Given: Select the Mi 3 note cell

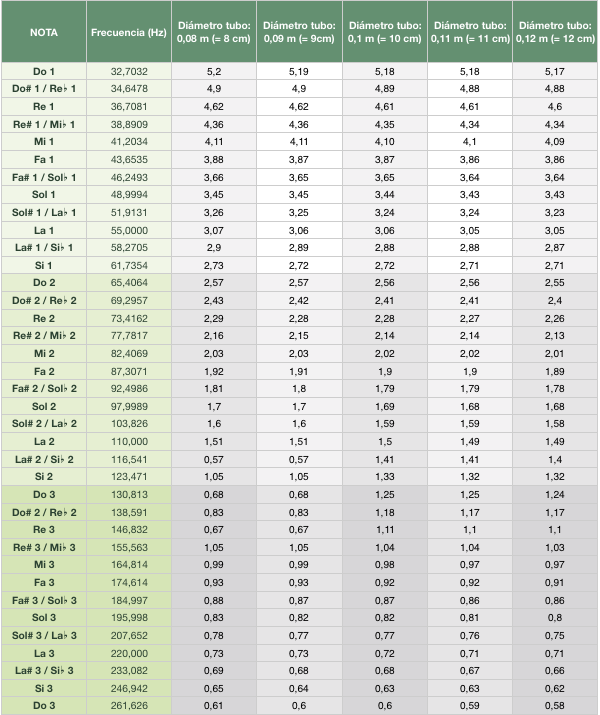Looking at the screenshot, I should [x=44, y=565].
